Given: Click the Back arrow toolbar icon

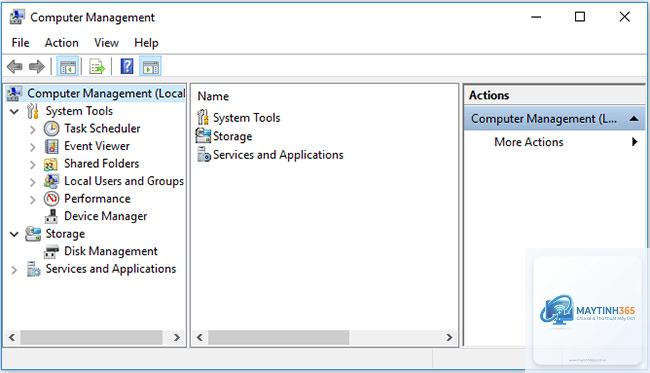Looking at the screenshot, I should 15,66.
